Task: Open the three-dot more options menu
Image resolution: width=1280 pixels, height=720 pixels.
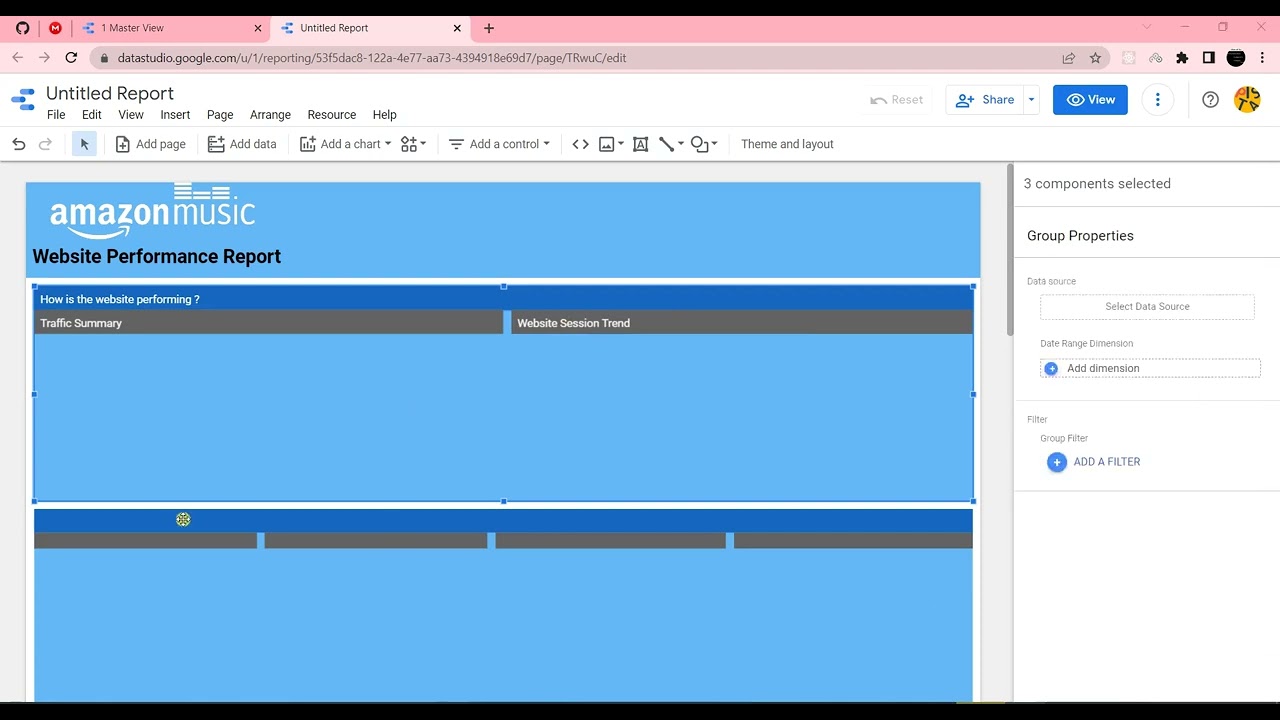Action: click(x=1157, y=100)
